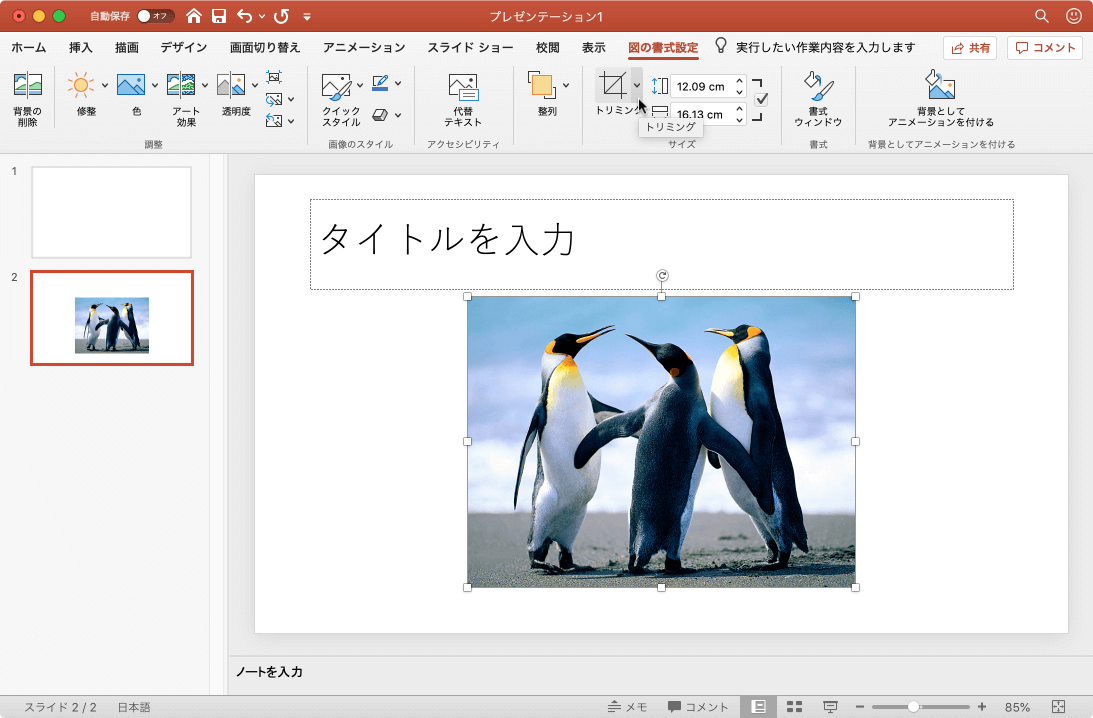Click the コメント button at top right
The height and width of the screenshot is (718, 1093).
click(x=1045, y=48)
